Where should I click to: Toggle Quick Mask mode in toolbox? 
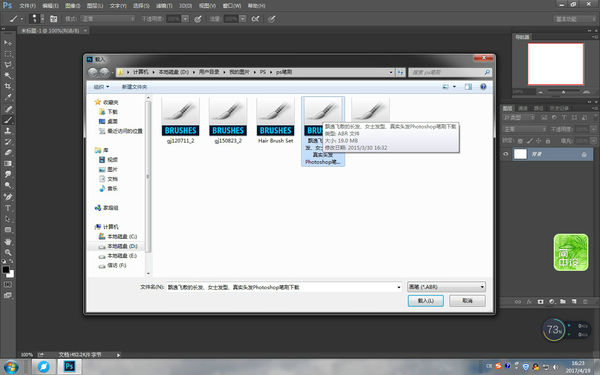[8, 285]
